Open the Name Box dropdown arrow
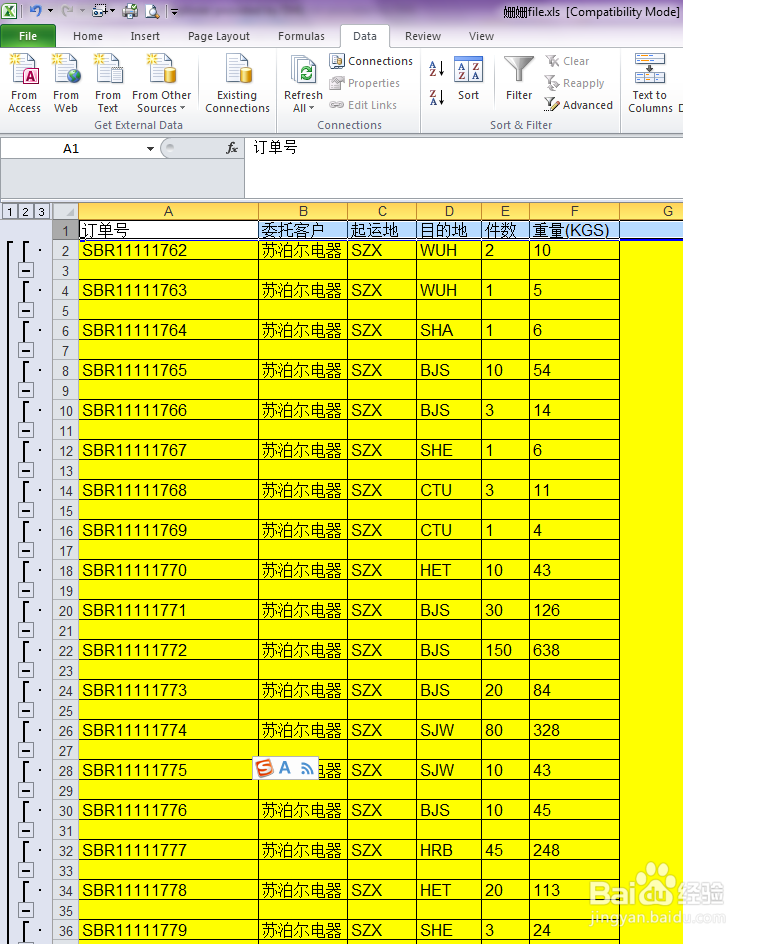 [x=150, y=149]
